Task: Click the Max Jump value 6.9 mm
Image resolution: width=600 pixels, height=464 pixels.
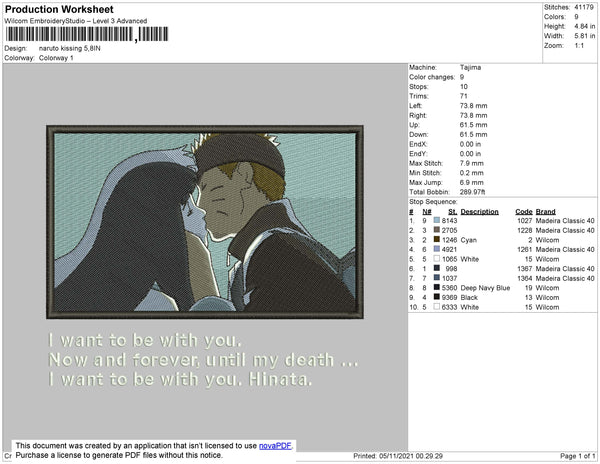Action: coord(471,182)
